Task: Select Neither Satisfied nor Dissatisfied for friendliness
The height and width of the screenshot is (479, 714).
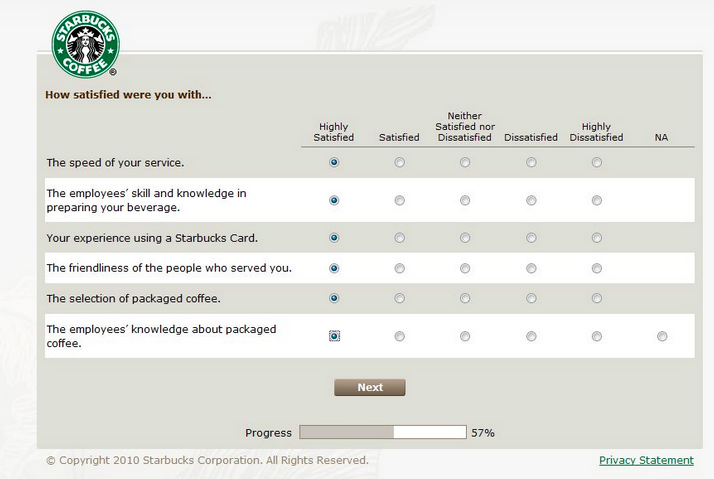Action: [465, 268]
